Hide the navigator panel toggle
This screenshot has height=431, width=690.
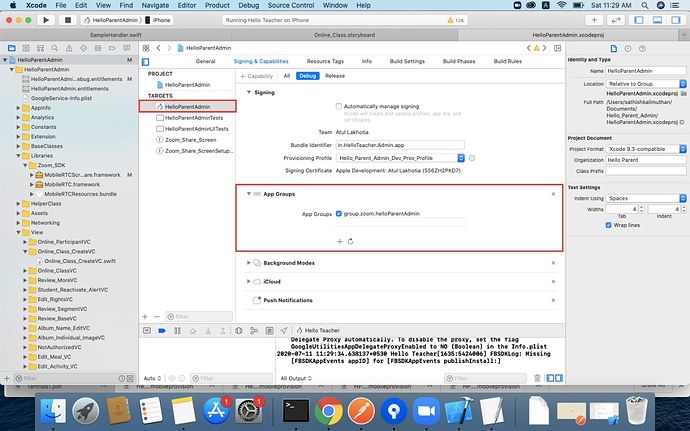click(639, 20)
